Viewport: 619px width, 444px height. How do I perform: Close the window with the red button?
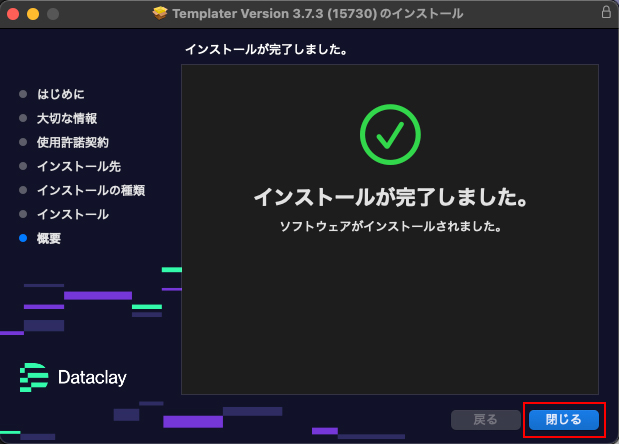pyautogui.click(x=14, y=14)
